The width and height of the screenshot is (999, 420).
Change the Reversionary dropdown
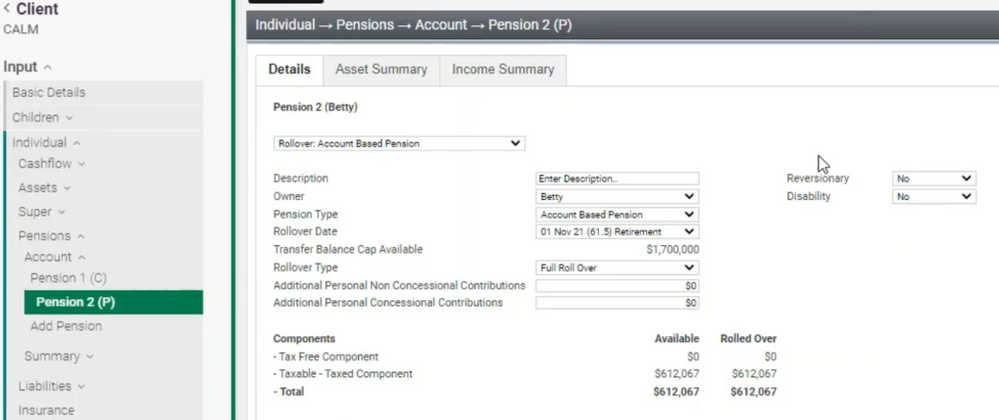click(933, 179)
